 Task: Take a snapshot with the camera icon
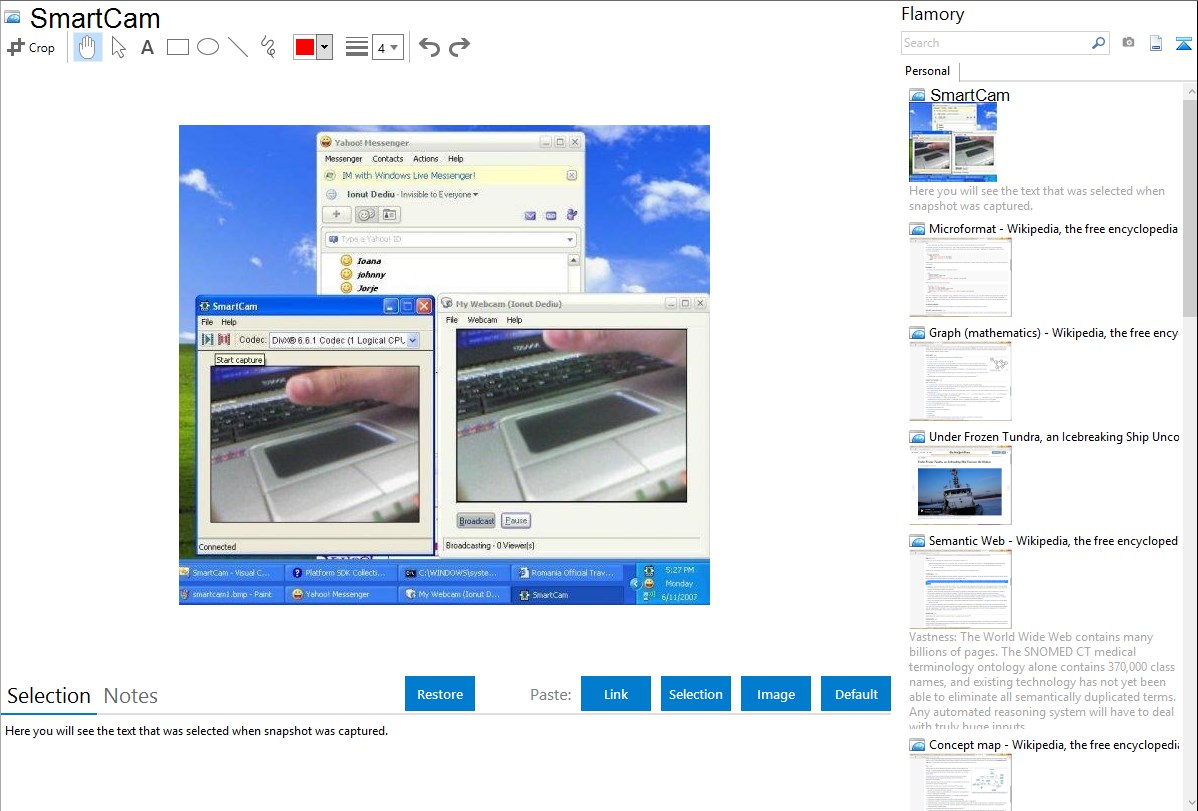click(x=1128, y=43)
